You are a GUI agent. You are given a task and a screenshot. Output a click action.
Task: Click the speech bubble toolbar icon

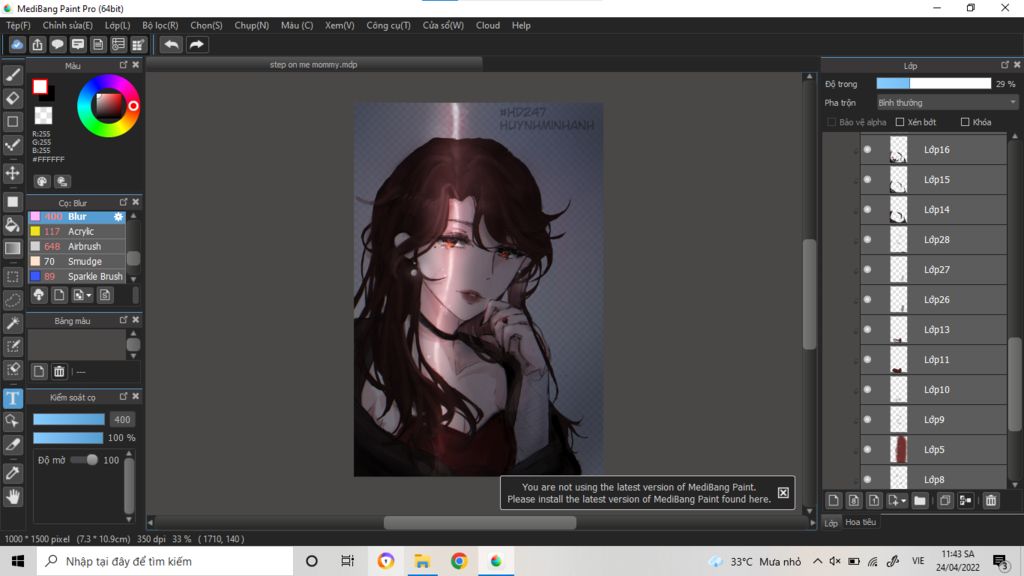point(57,44)
